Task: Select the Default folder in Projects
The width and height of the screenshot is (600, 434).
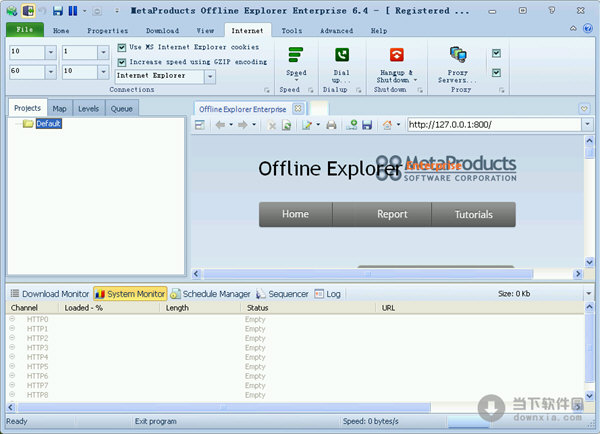Action: 49,124
